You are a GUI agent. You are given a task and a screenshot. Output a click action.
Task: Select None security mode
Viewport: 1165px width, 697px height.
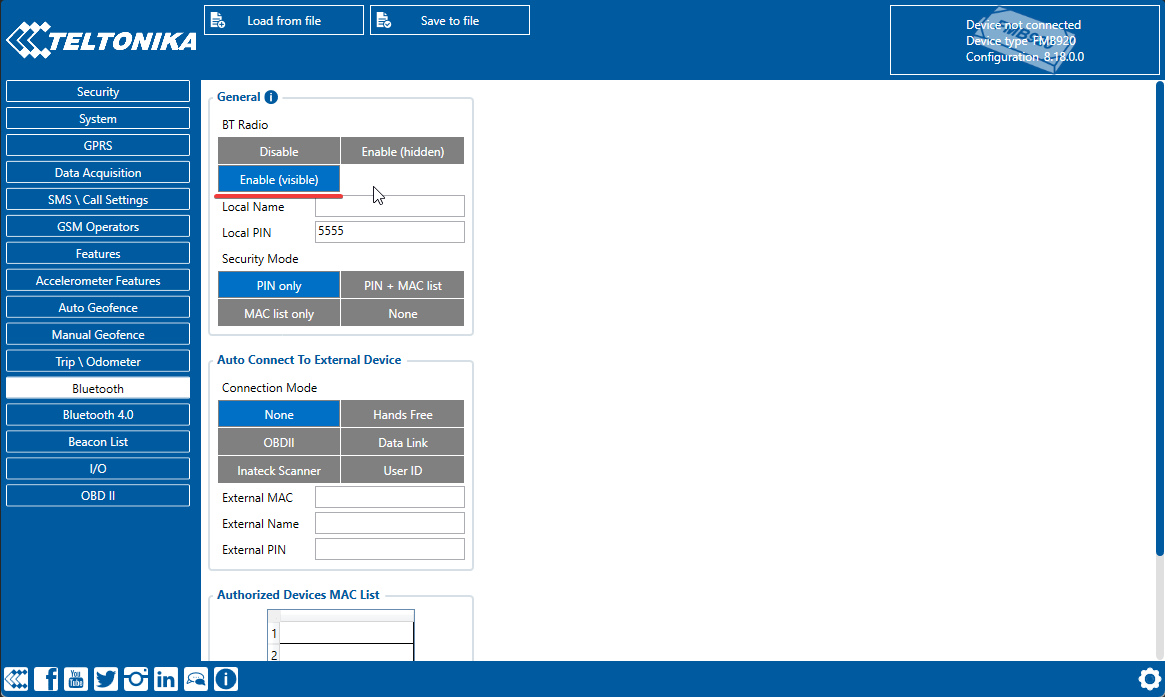click(x=403, y=313)
